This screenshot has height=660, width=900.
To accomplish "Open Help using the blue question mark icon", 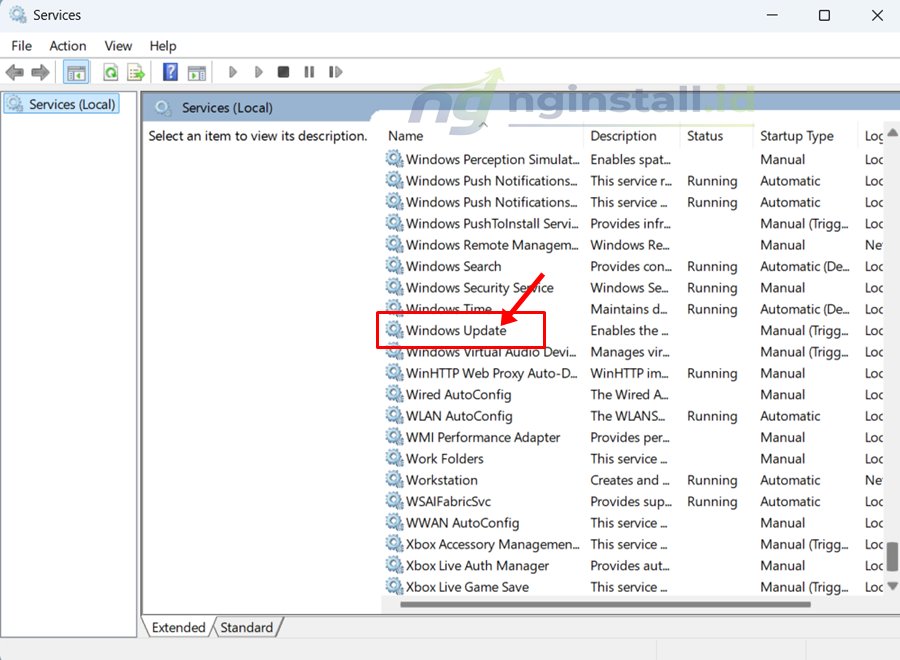I will [x=169, y=71].
